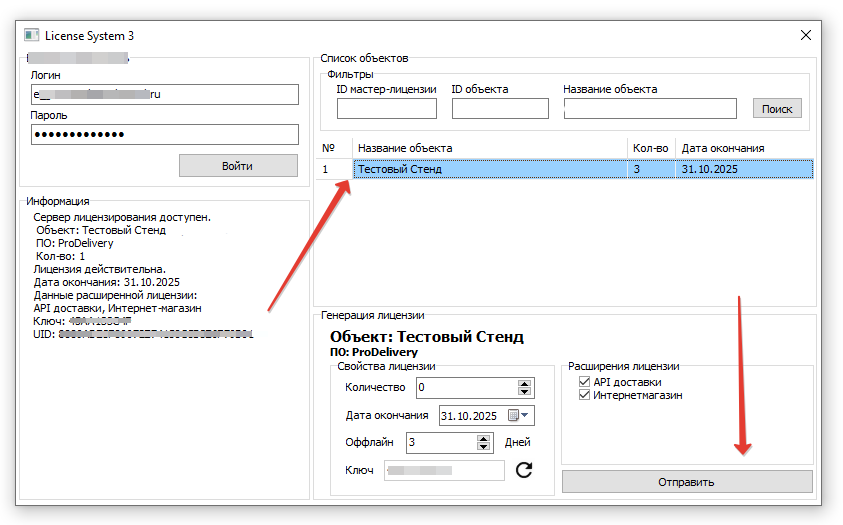Viewport: 843px width, 525px height.
Task: Focus the Название объекта filter input
Action: click(x=650, y=109)
